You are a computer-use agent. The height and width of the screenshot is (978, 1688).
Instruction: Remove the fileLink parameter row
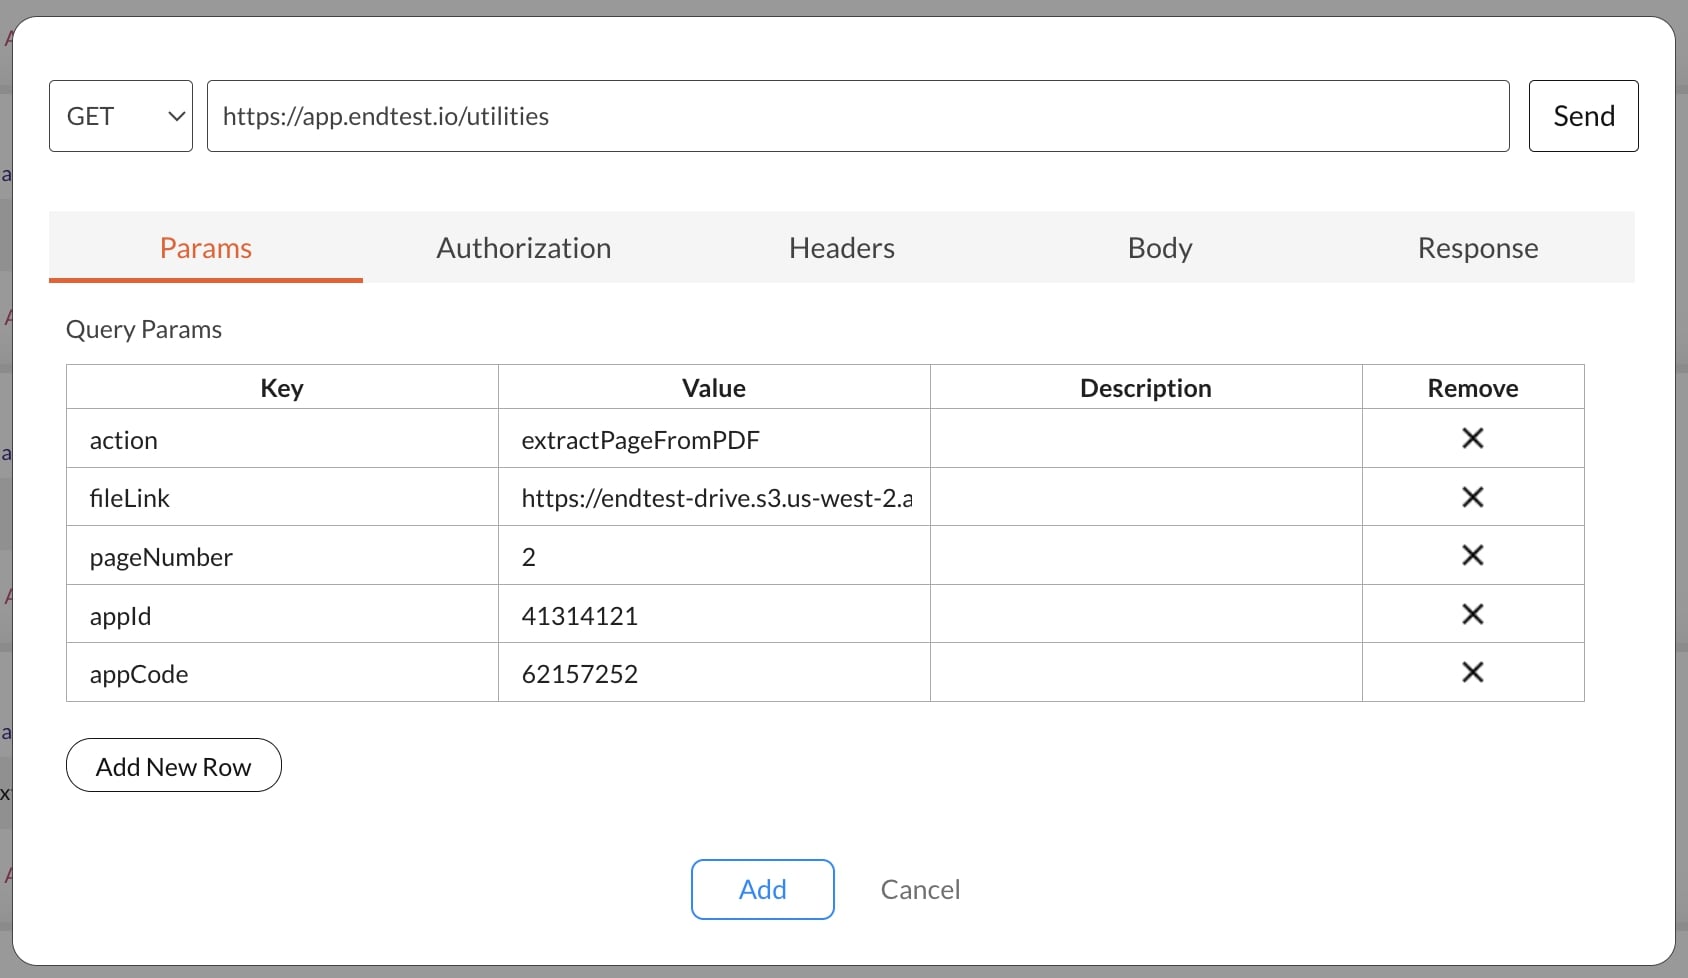pos(1473,497)
